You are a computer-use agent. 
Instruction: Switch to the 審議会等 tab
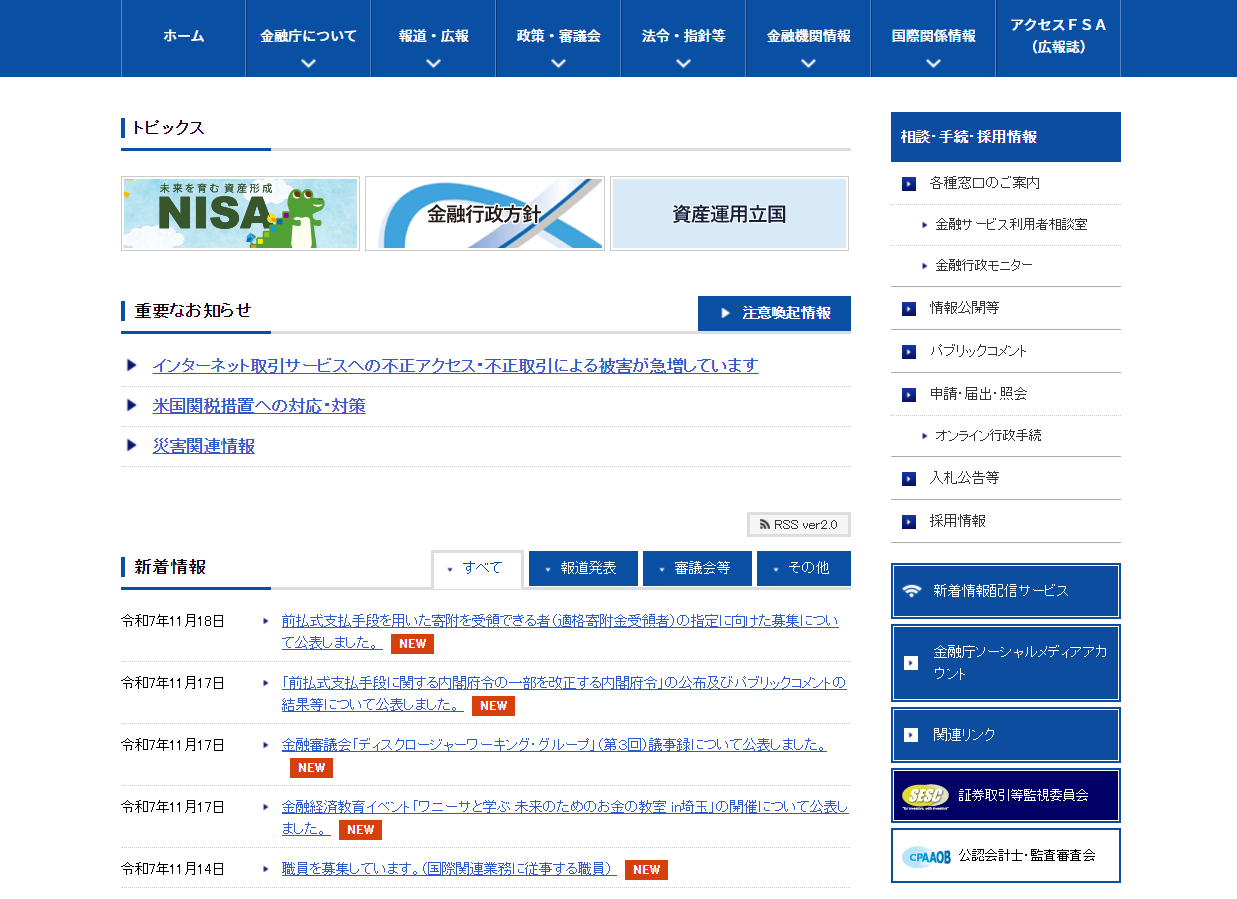(697, 568)
